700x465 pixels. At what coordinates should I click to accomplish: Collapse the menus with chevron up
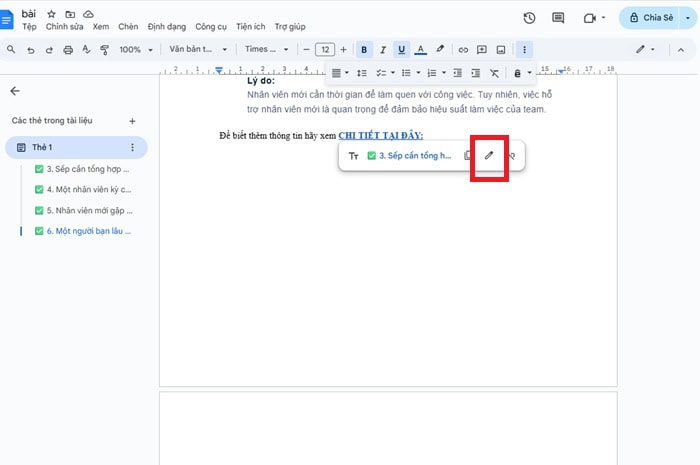(x=681, y=50)
